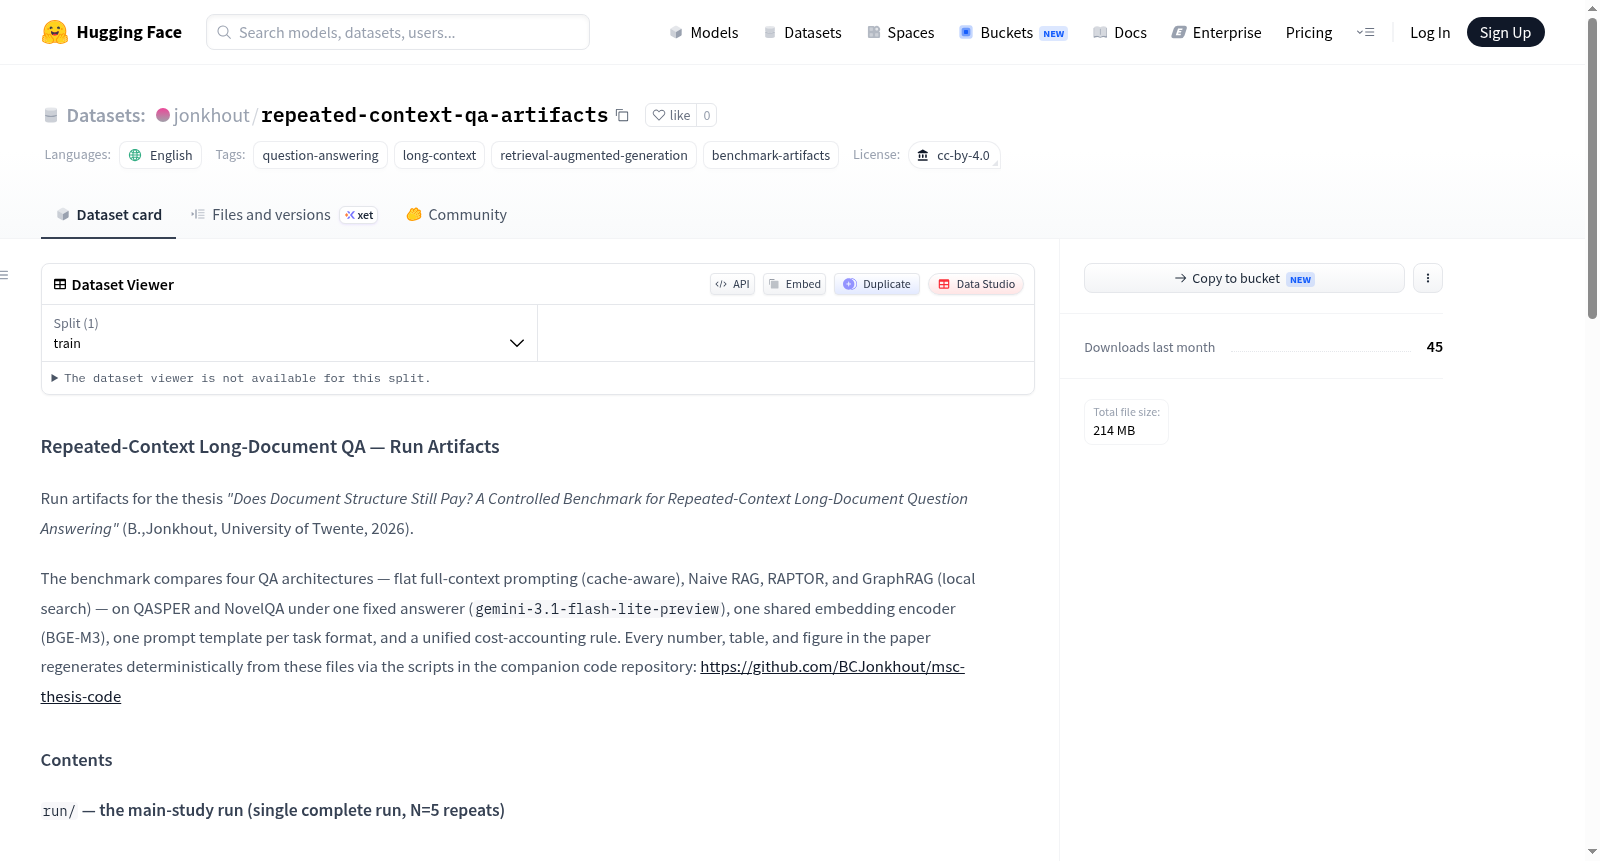This screenshot has width=1600, height=861.
Task: Open the msc-thesis-code GitHub link
Action: click(832, 667)
